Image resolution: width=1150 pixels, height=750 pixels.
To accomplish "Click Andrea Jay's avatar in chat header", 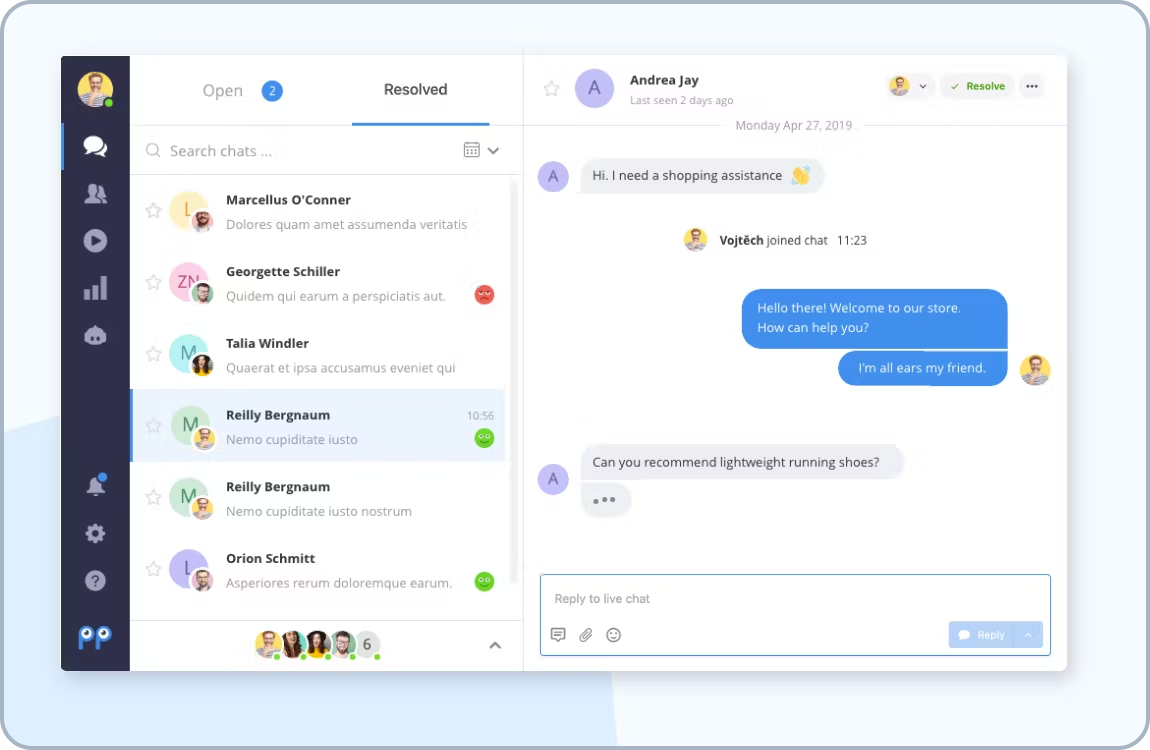I will pyautogui.click(x=594, y=89).
